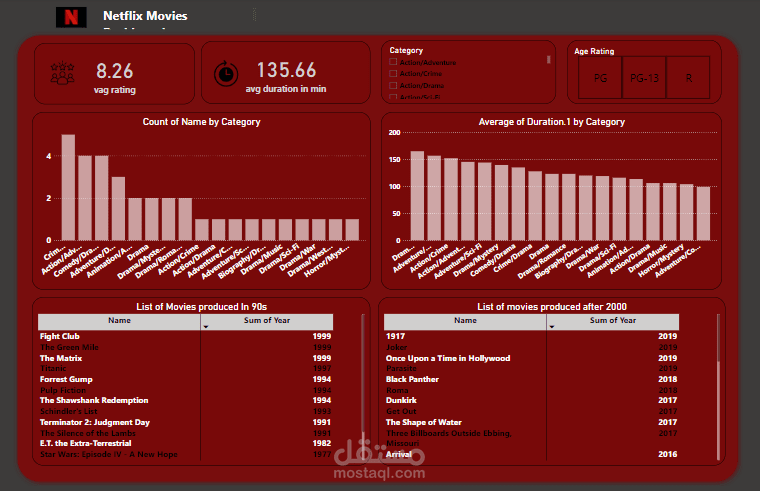Select the Arrival row

point(532,455)
